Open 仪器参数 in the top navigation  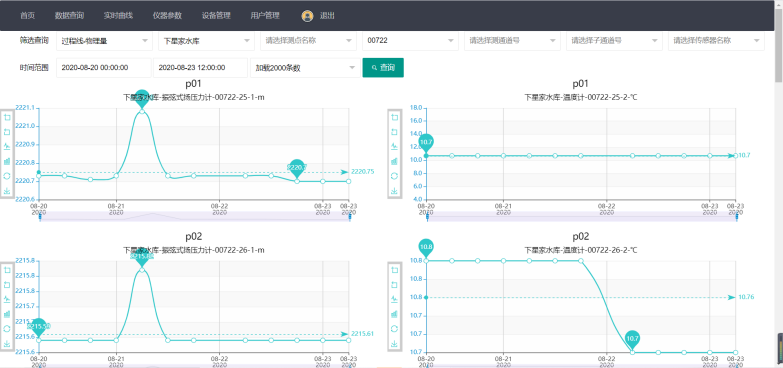[x=167, y=15]
